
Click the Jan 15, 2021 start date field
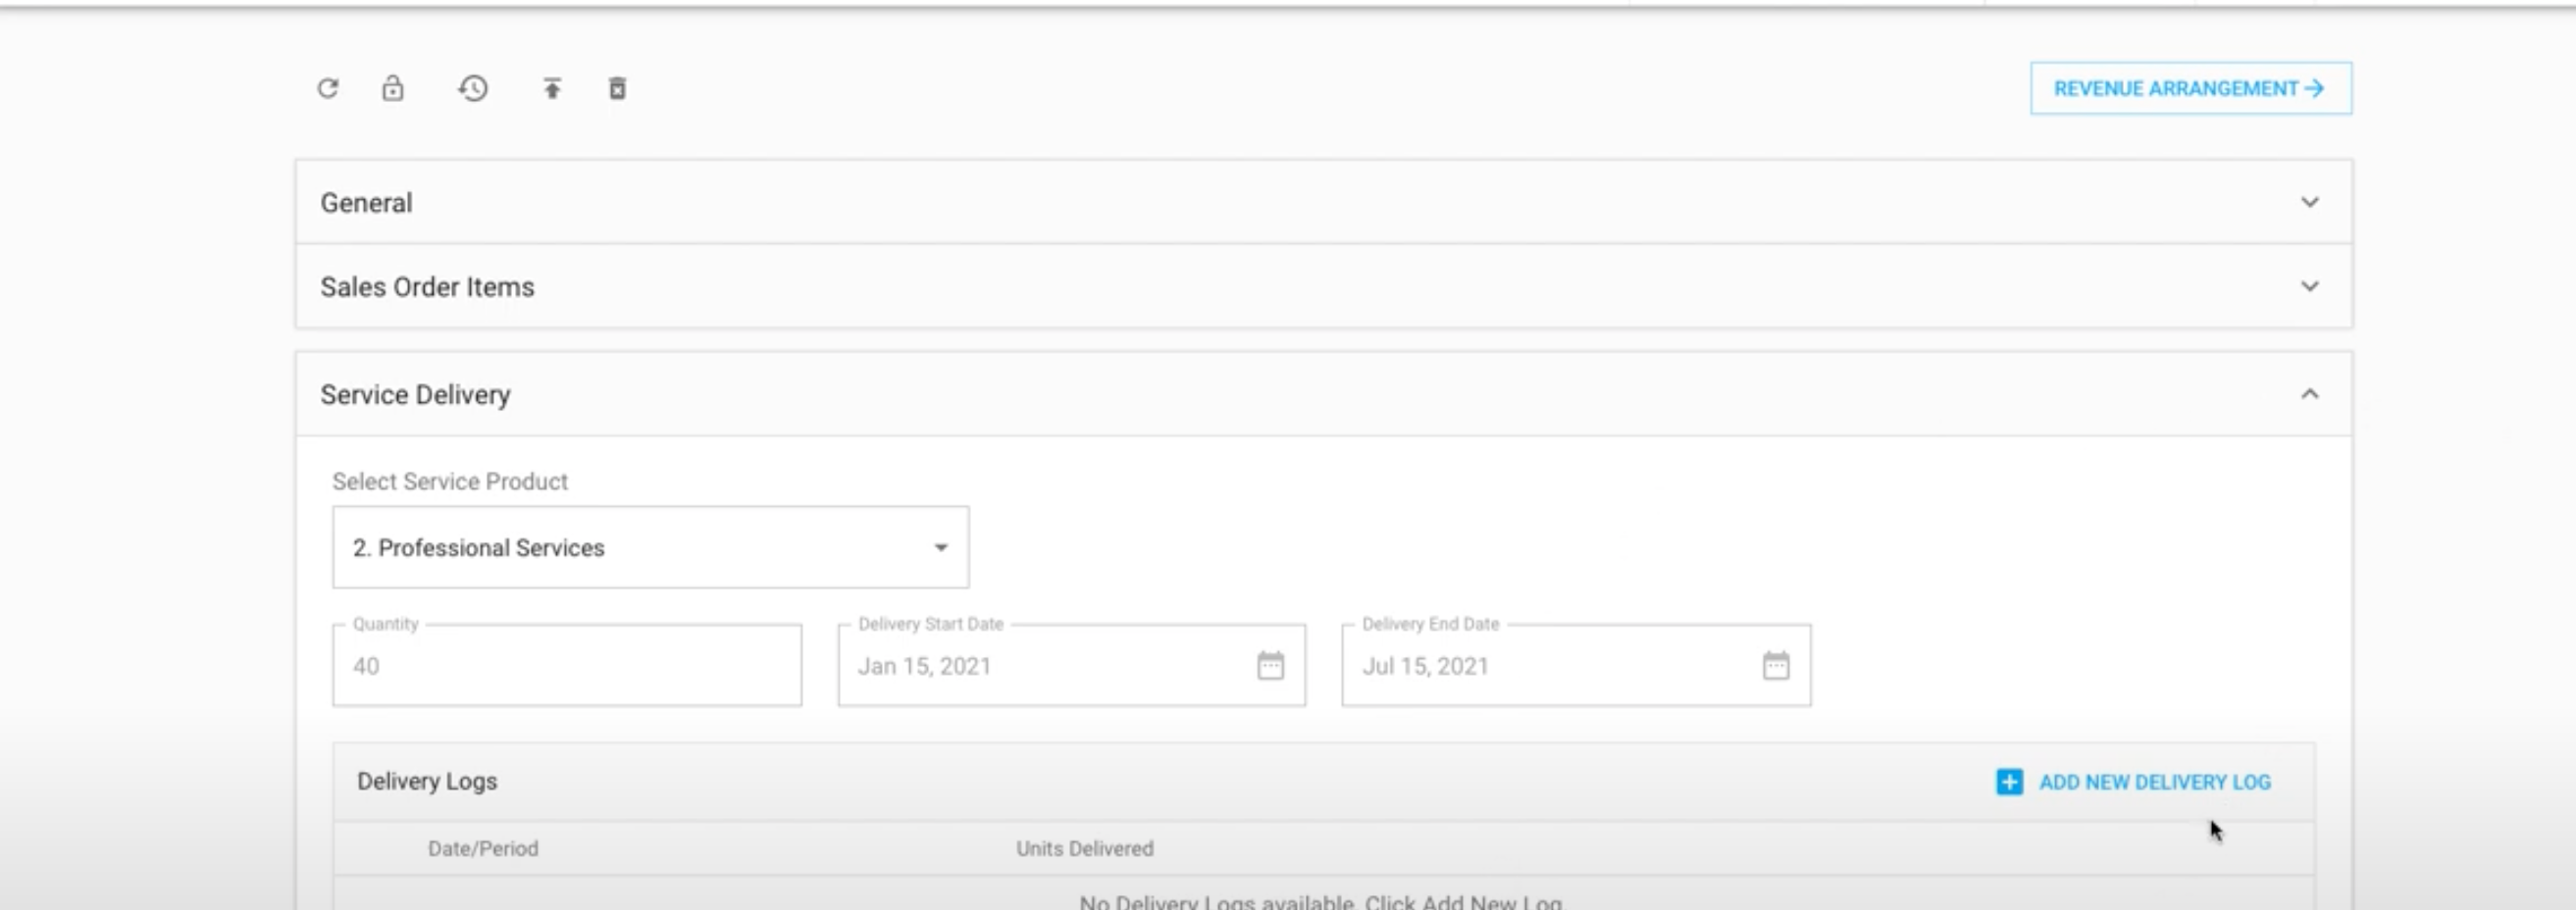click(1040, 666)
